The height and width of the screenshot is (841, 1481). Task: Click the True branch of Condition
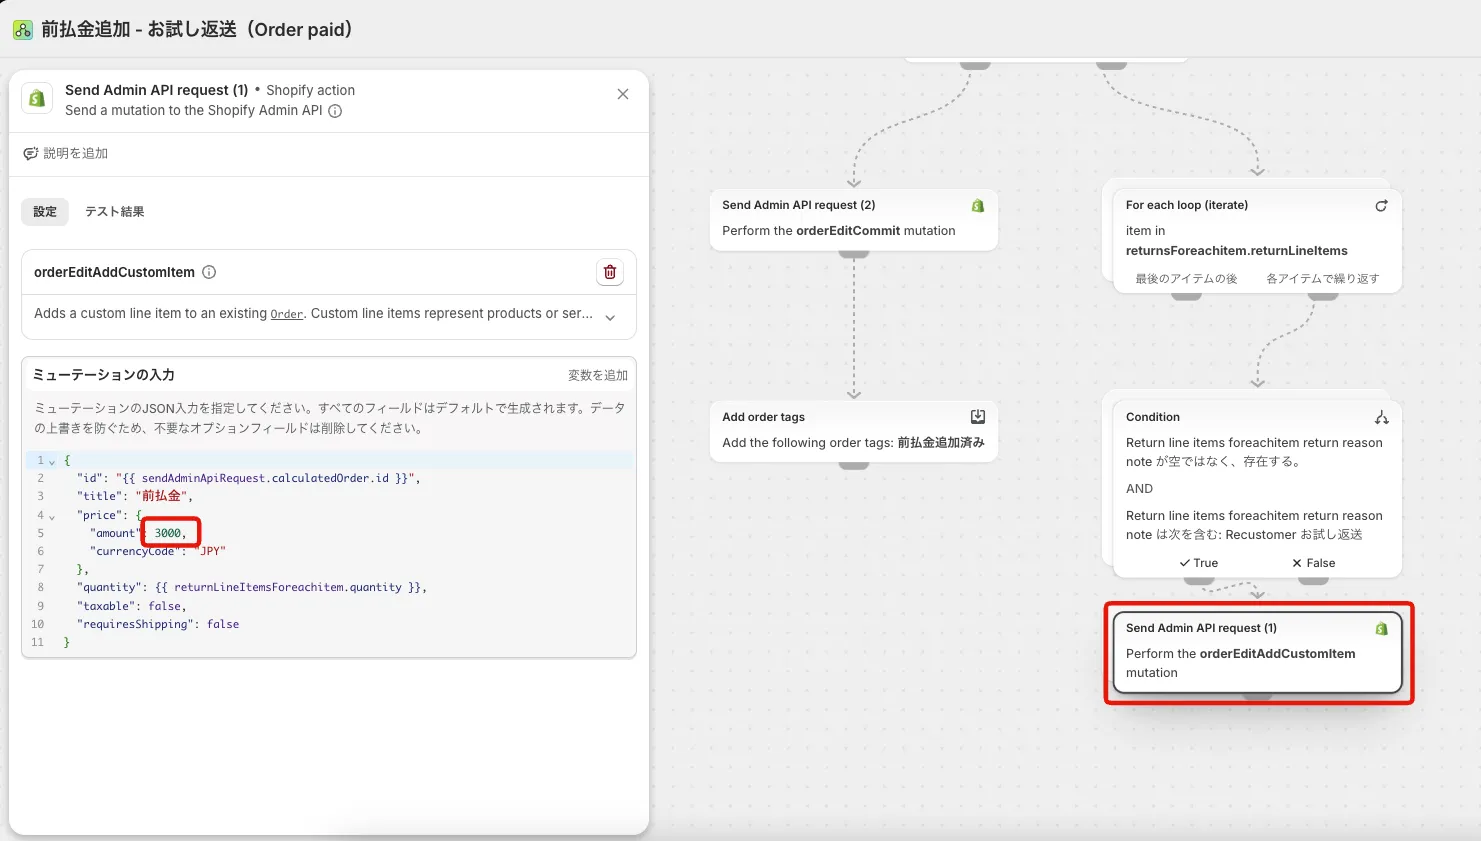point(1199,563)
